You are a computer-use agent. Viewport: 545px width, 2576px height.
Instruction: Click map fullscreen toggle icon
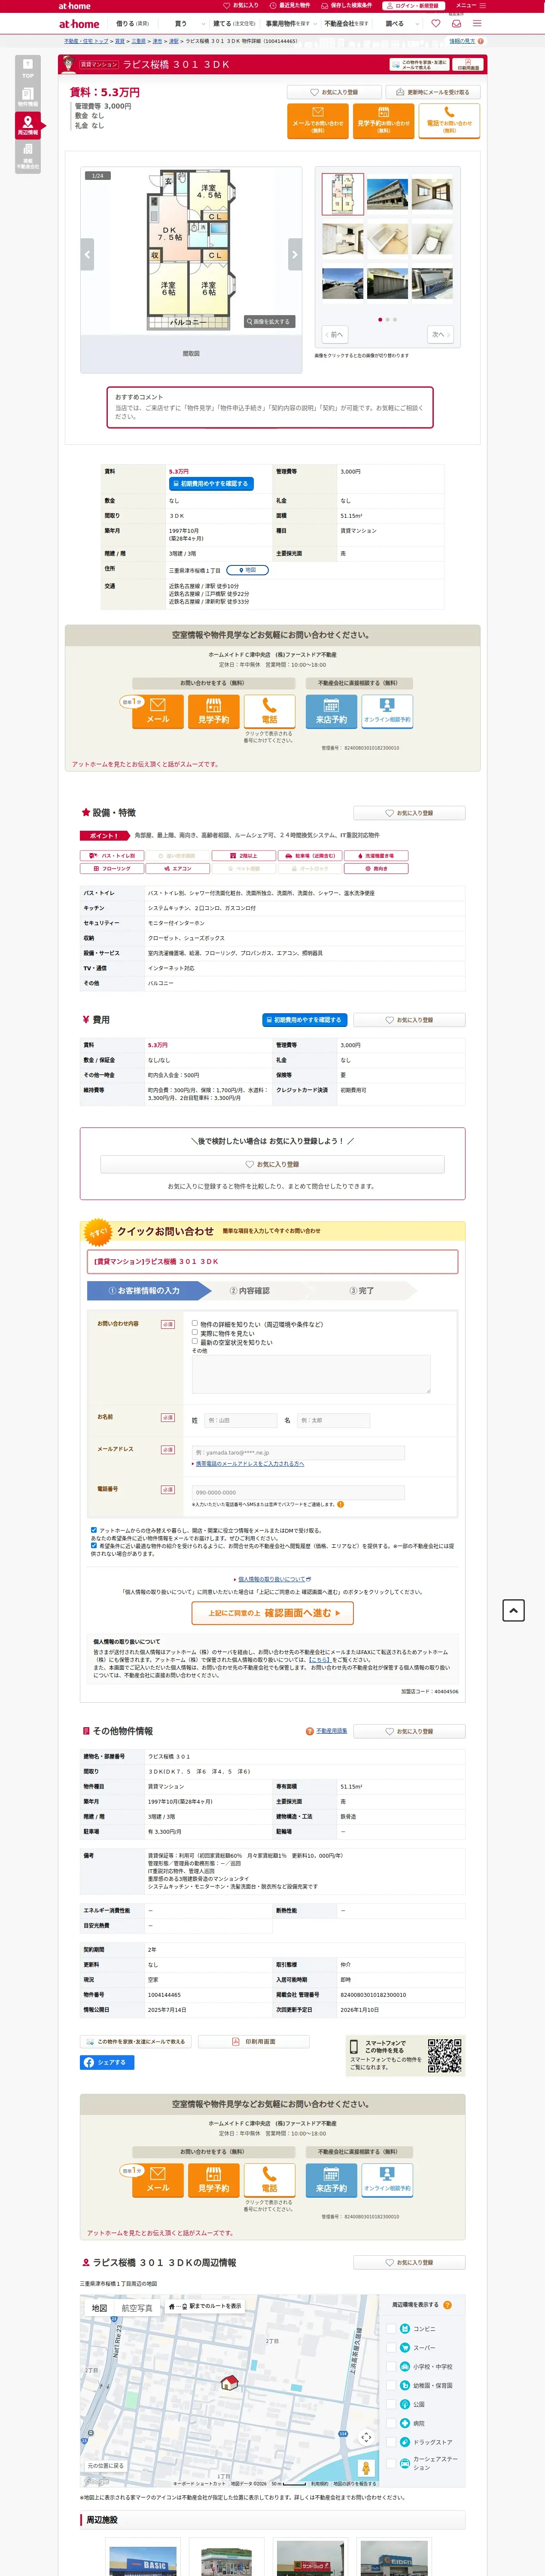(366, 2437)
